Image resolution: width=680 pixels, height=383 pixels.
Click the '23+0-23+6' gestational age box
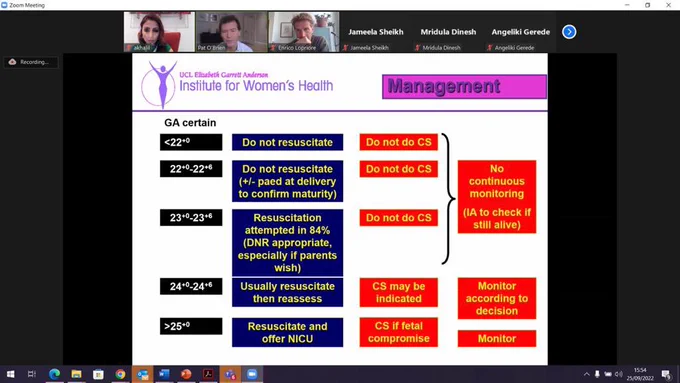[191, 217]
